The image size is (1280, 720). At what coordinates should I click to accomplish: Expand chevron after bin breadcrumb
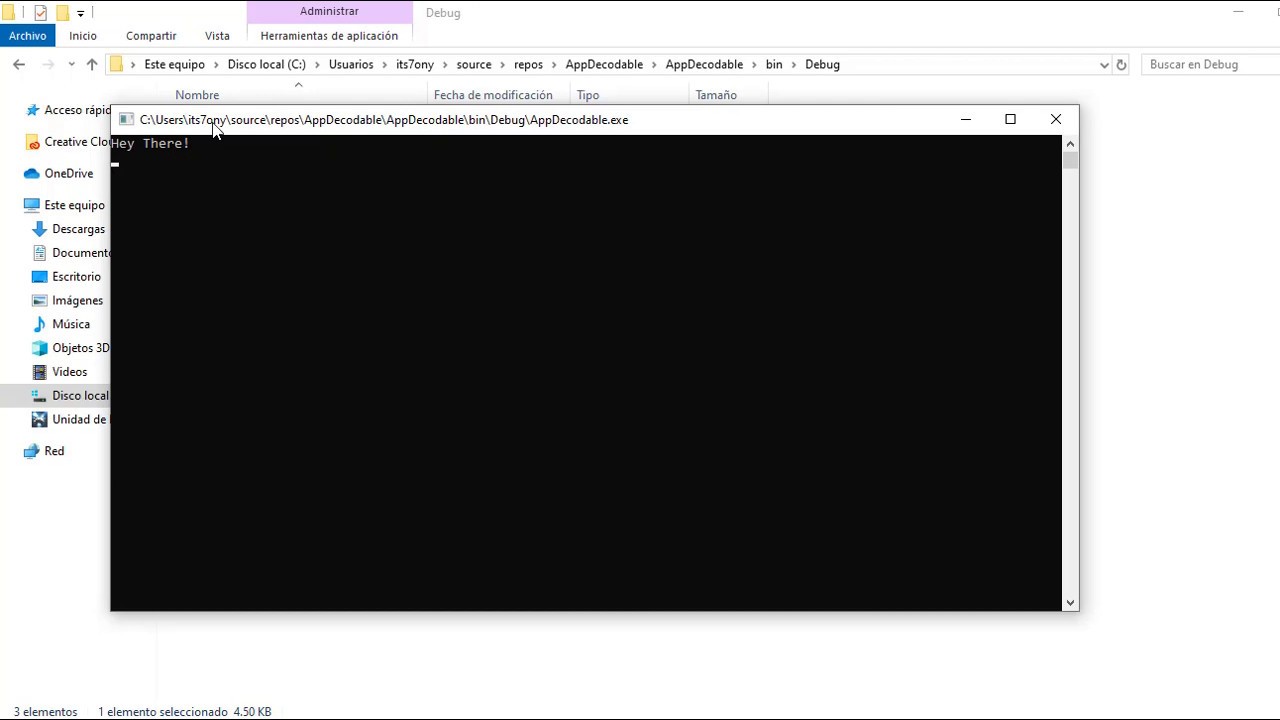tap(794, 64)
